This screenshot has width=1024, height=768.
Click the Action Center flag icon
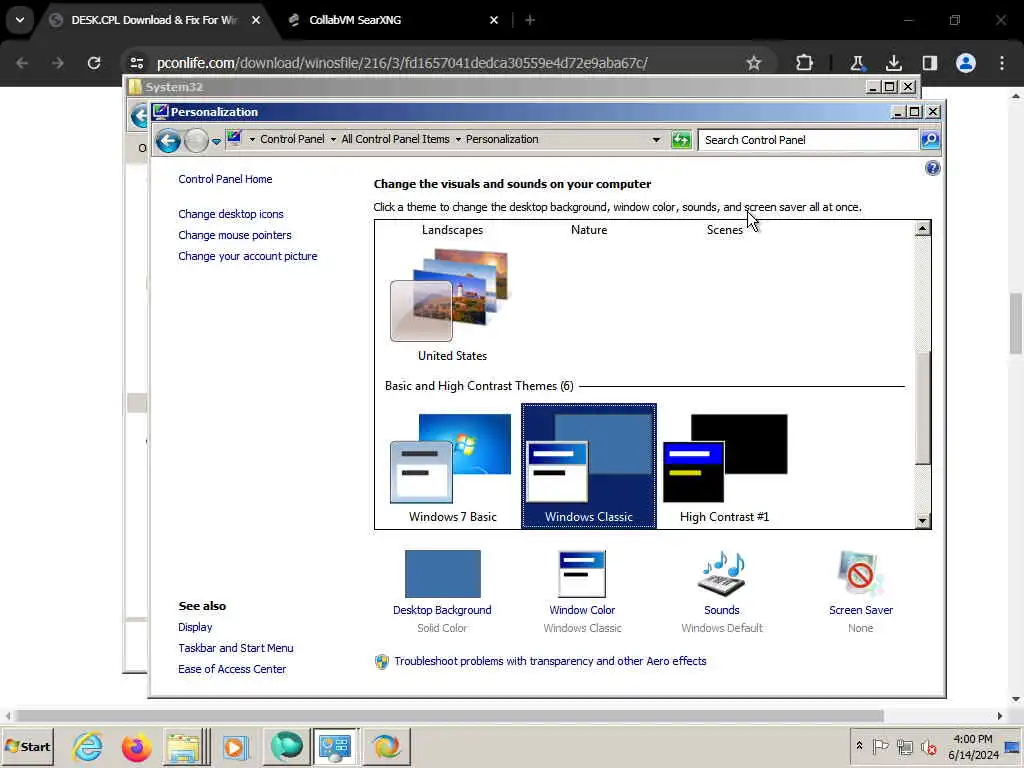[x=880, y=746]
